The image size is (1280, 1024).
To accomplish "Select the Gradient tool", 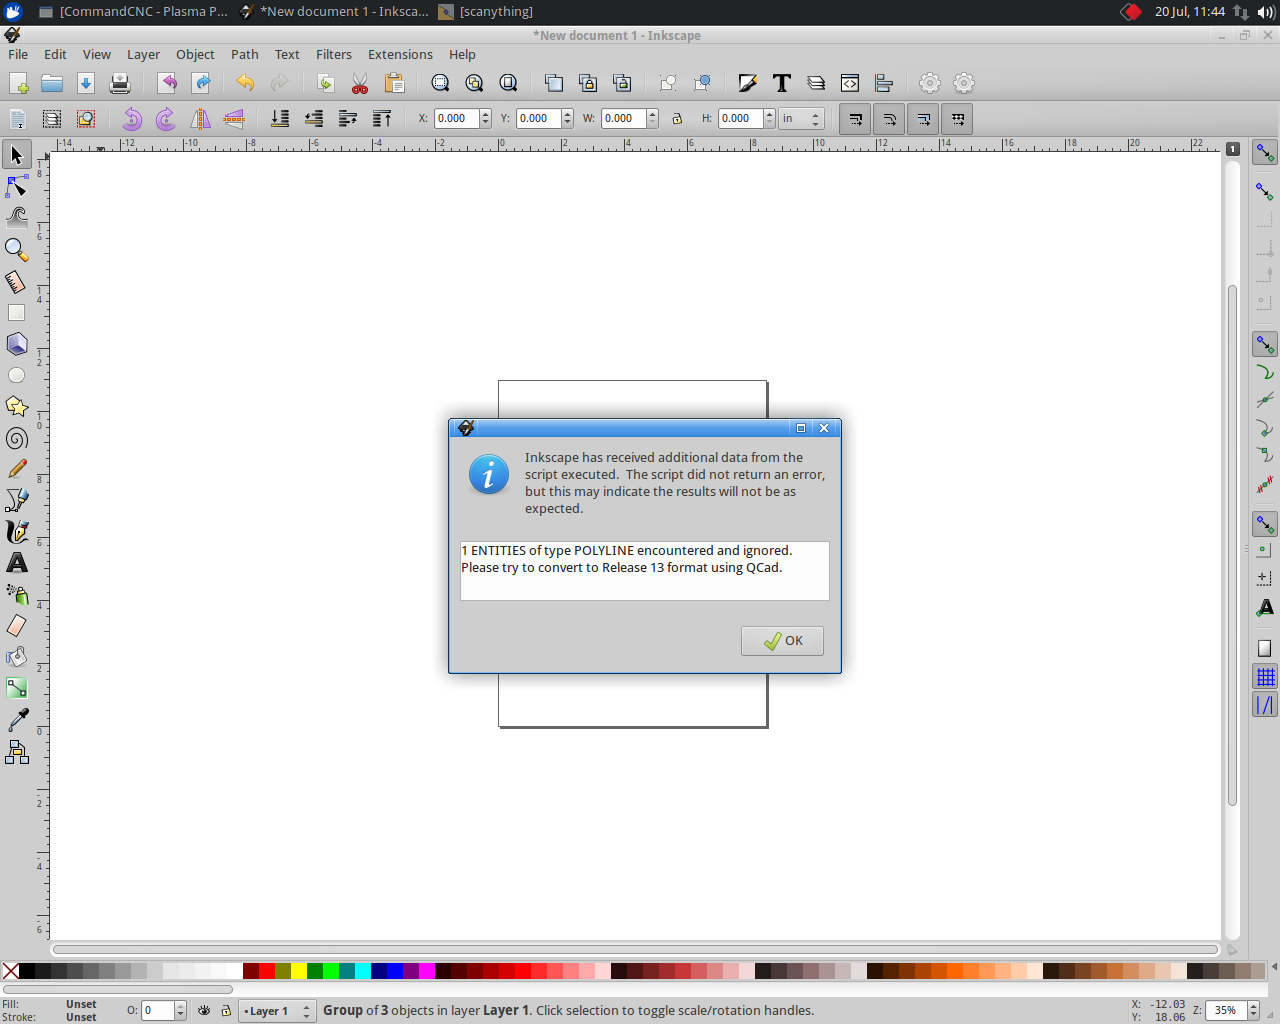I will pyautogui.click(x=17, y=688).
